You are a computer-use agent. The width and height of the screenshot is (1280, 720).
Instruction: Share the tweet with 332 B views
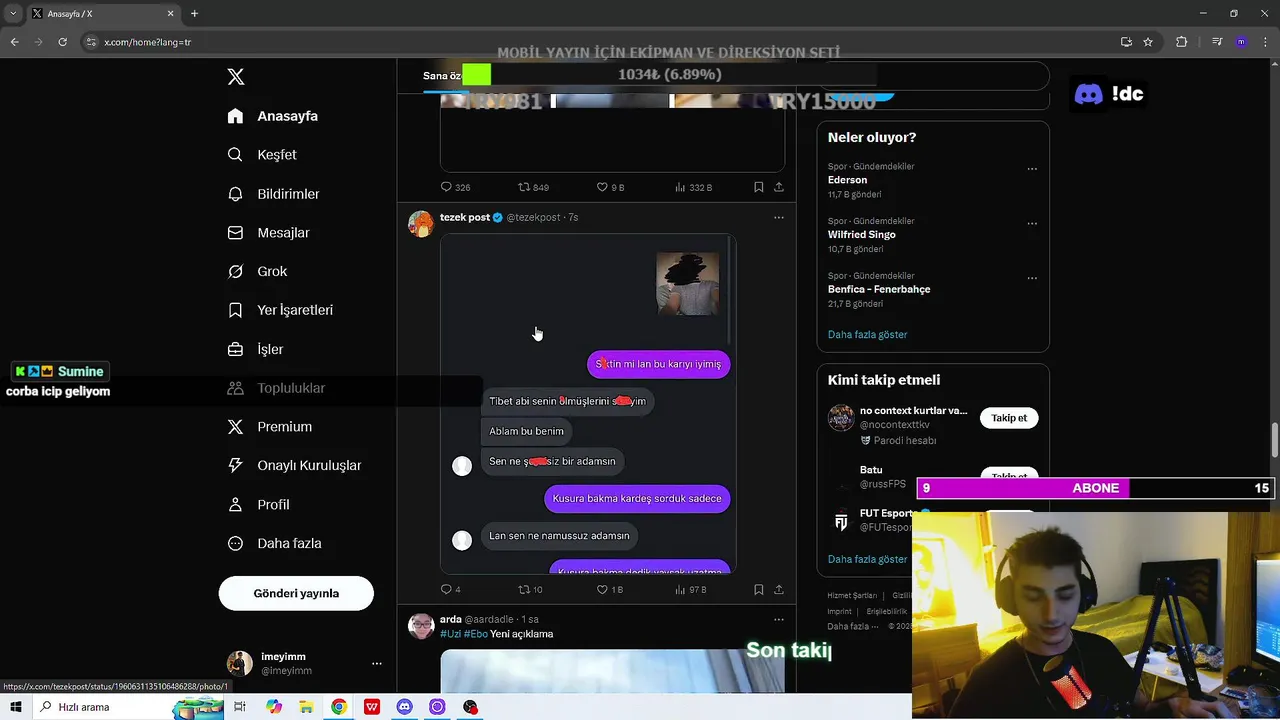click(x=779, y=187)
